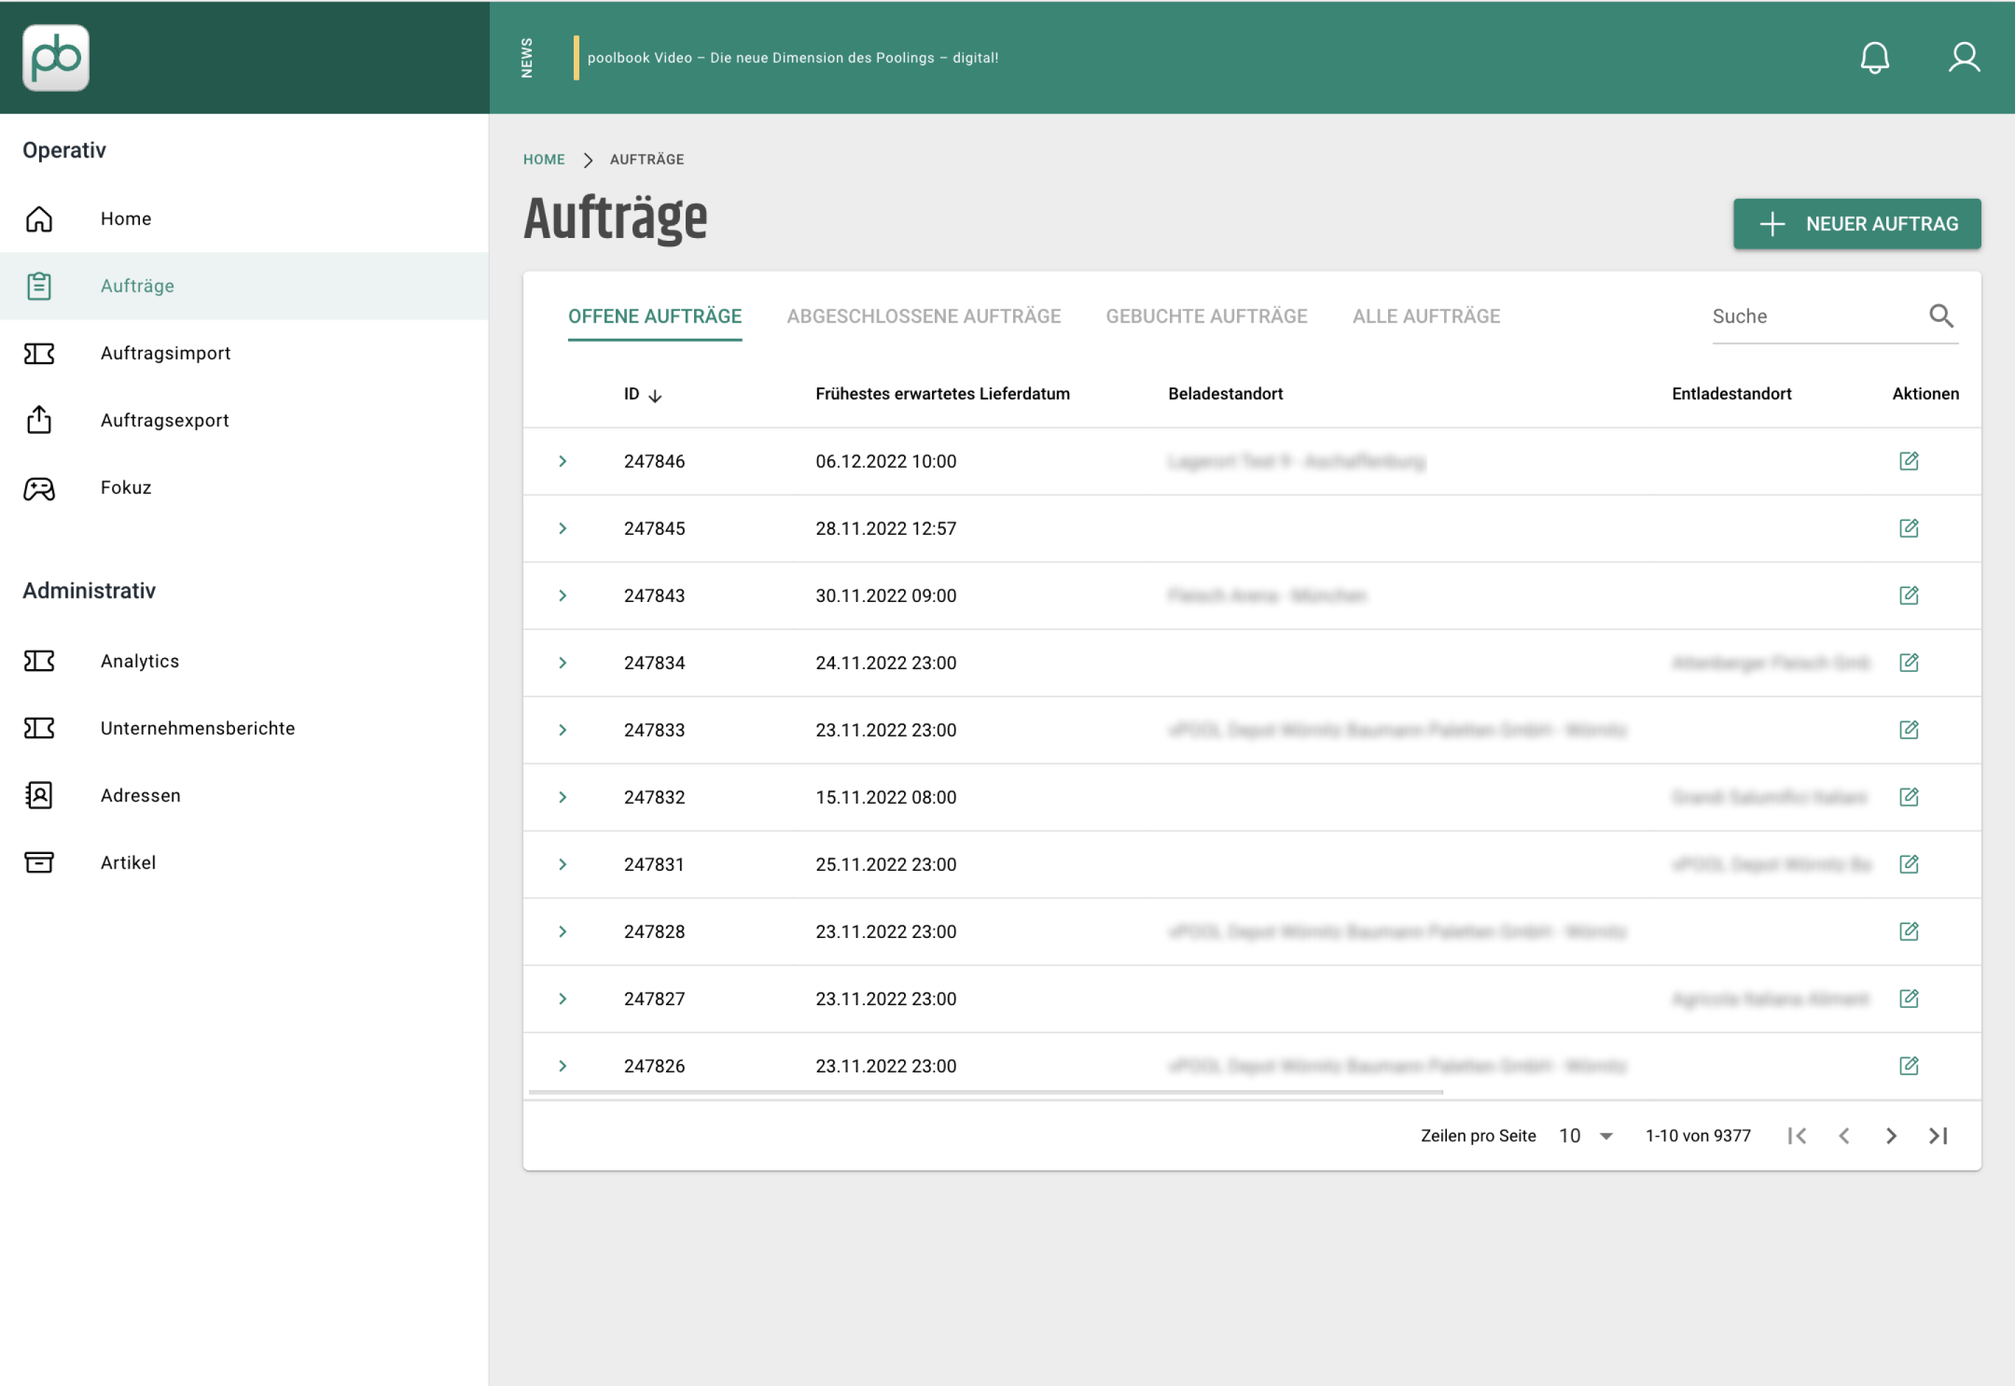This screenshot has height=1386, width=2015.
Task: Open Fokuz gamepad icon in sidebar
Action: tap(39, 488)
